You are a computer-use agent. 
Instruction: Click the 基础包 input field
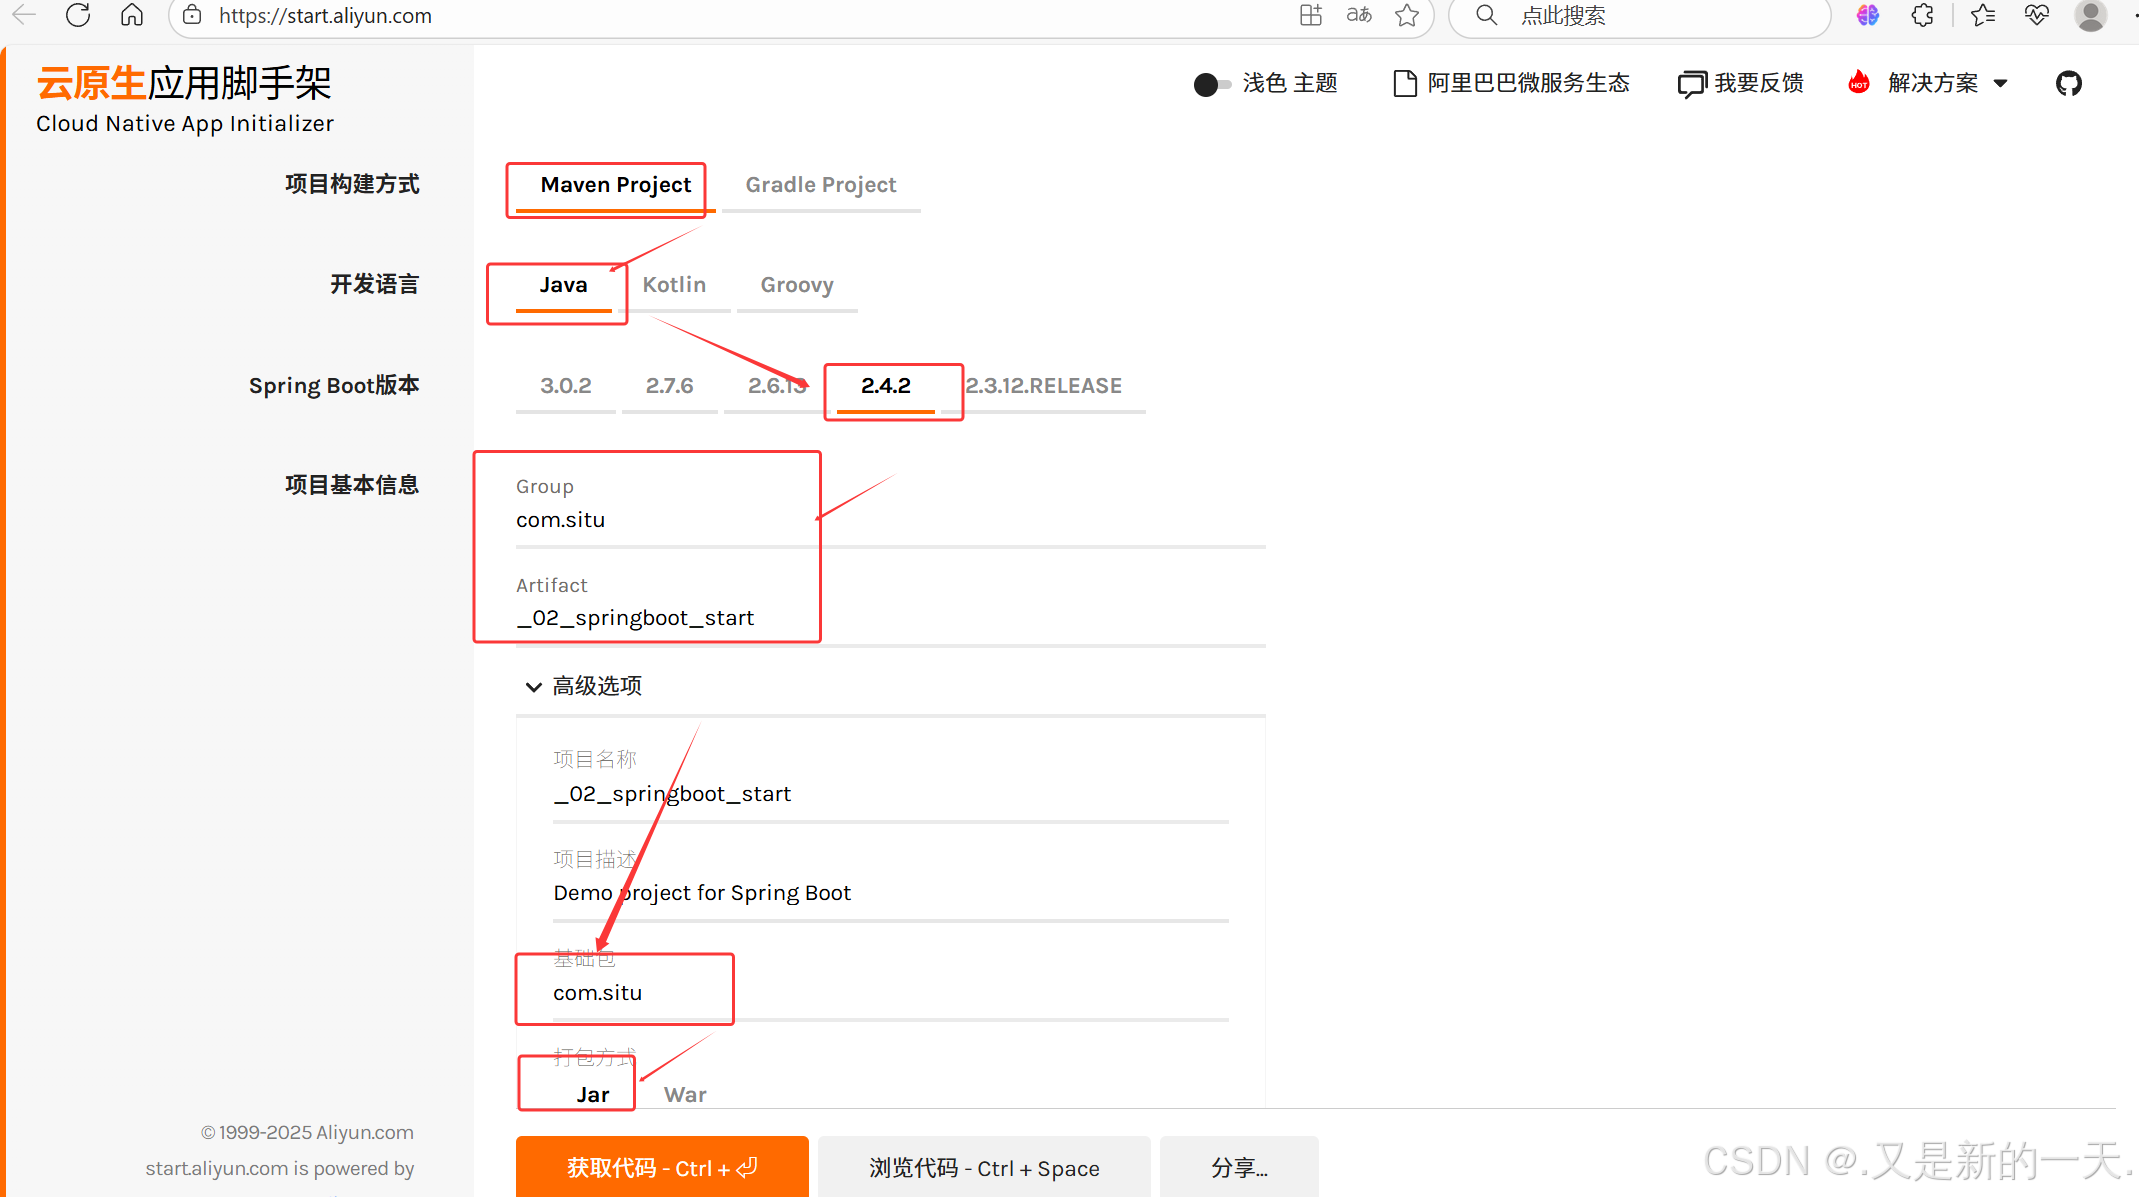(890, 993)
